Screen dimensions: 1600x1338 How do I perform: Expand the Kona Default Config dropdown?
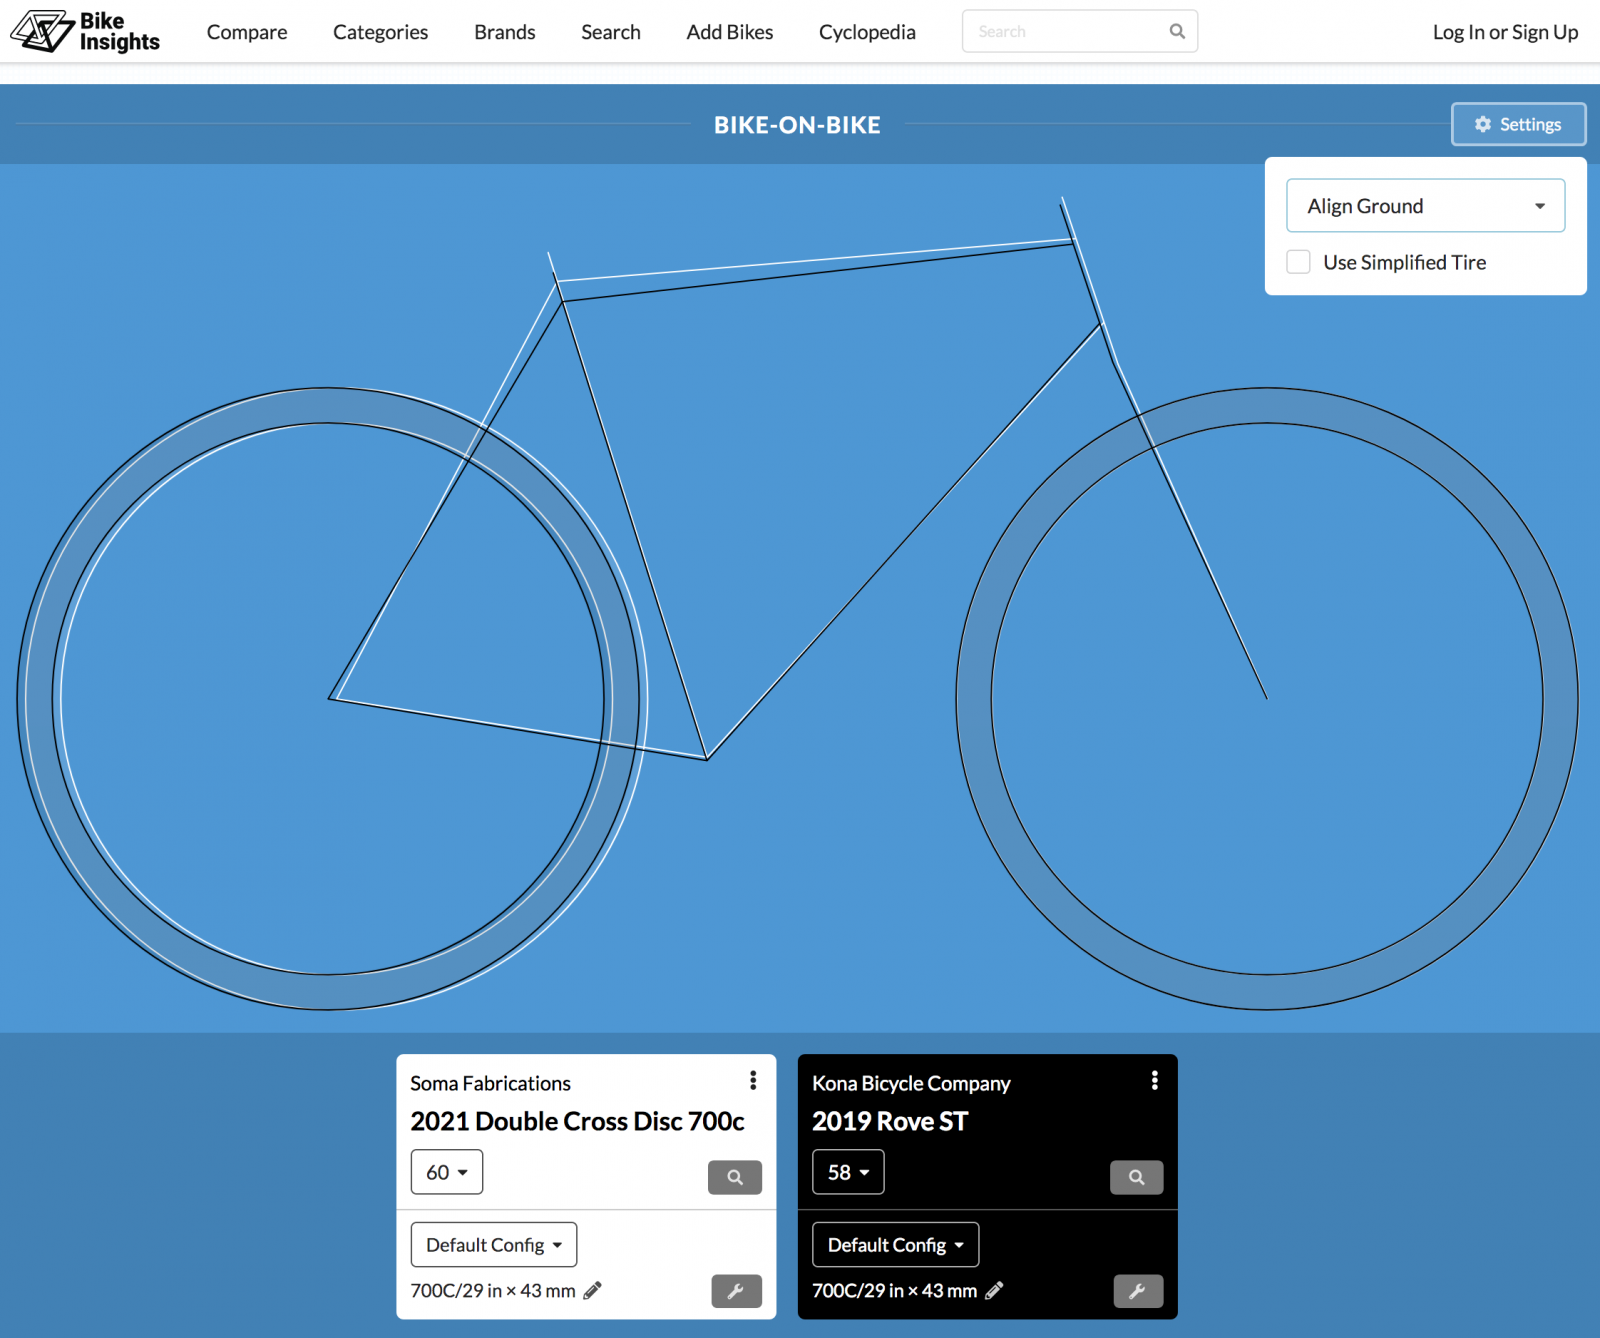[895, 1245]
